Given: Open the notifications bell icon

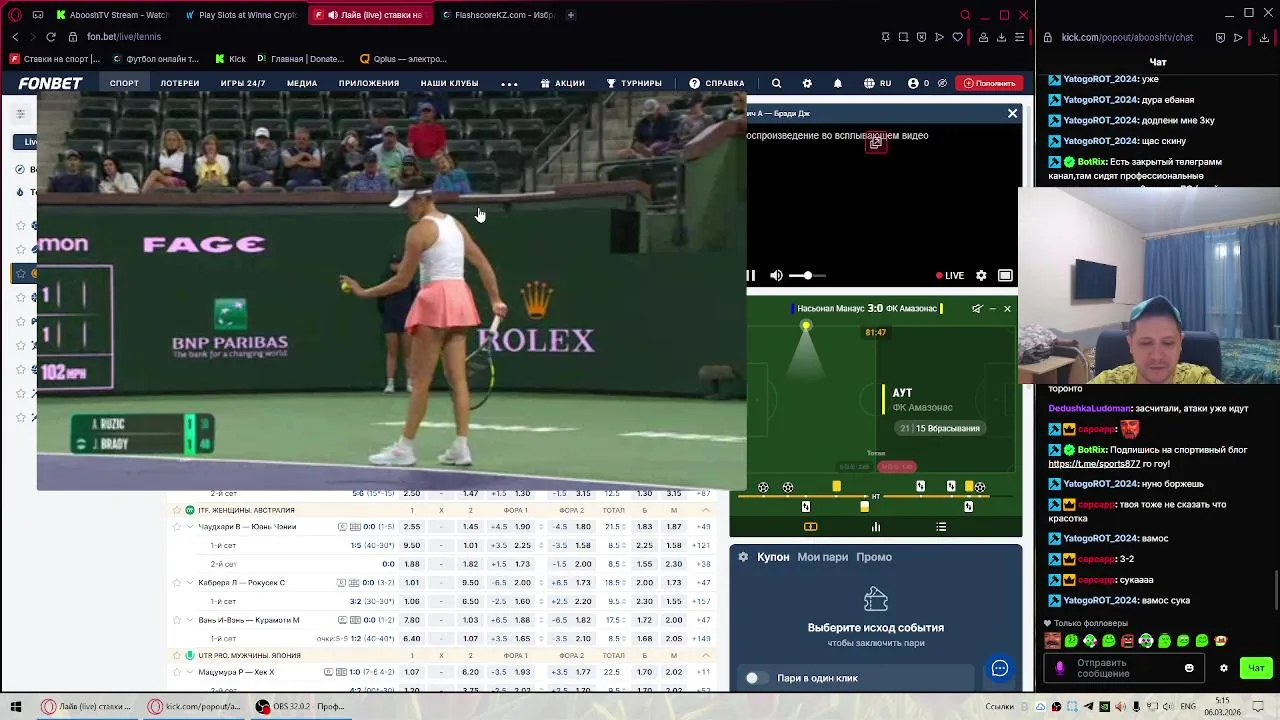Looking at the screenshot, I should pos(838,83).
